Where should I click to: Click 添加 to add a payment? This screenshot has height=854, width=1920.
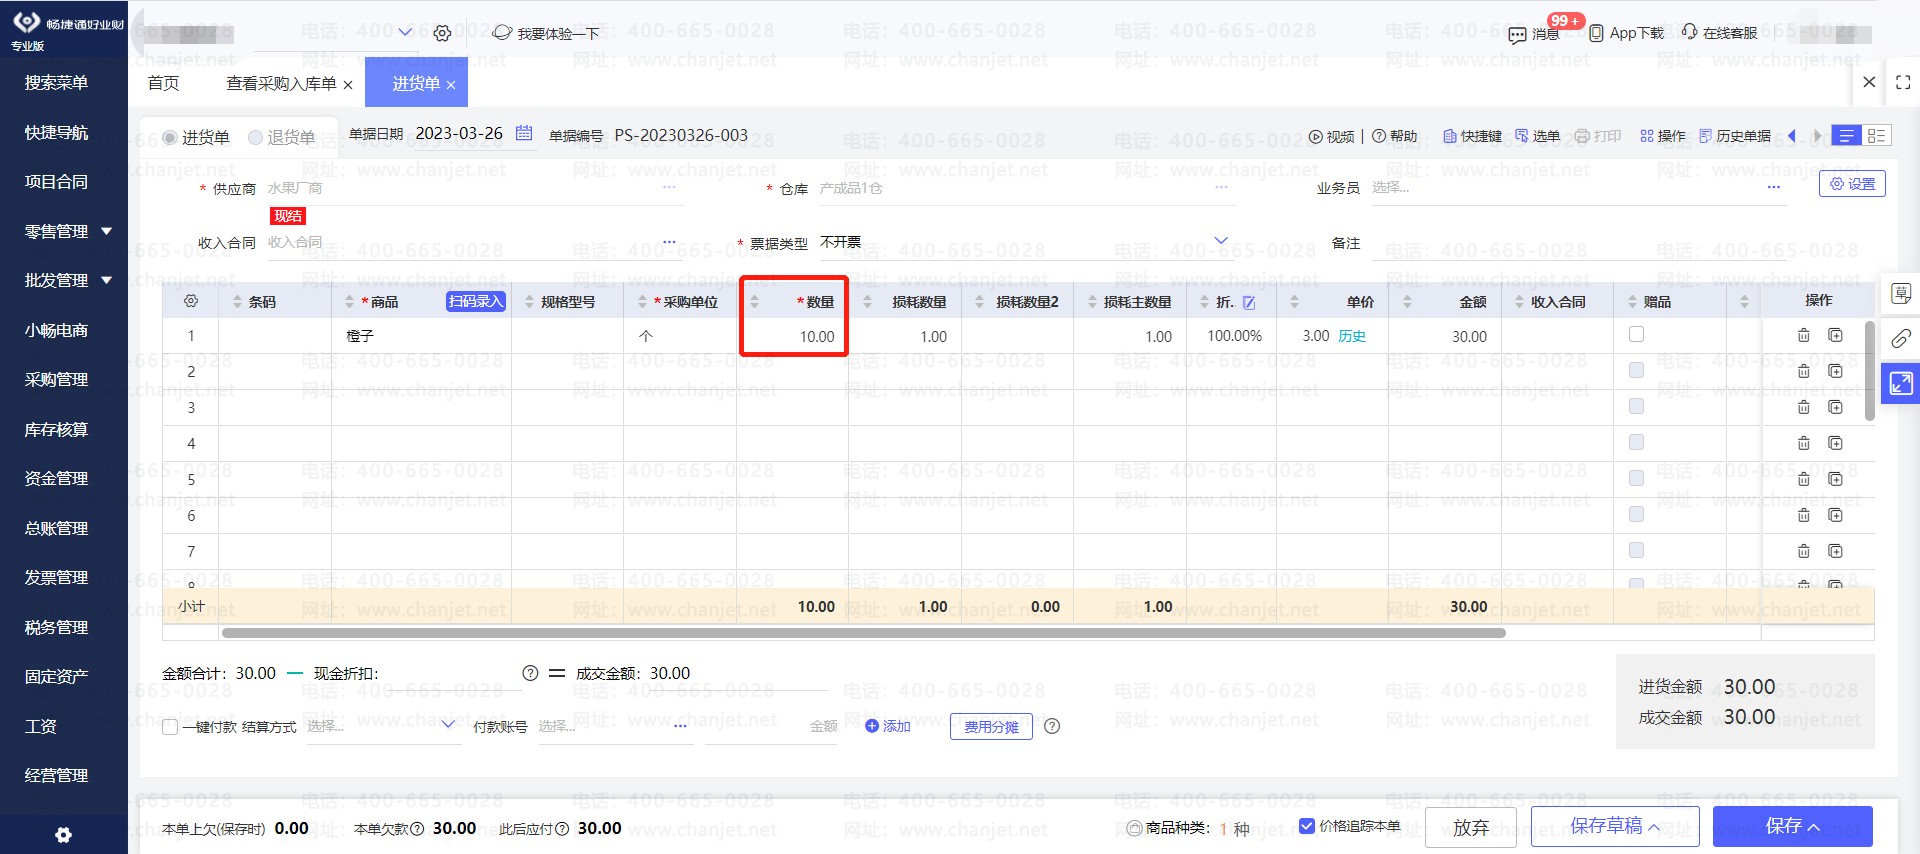pos(888,726)
